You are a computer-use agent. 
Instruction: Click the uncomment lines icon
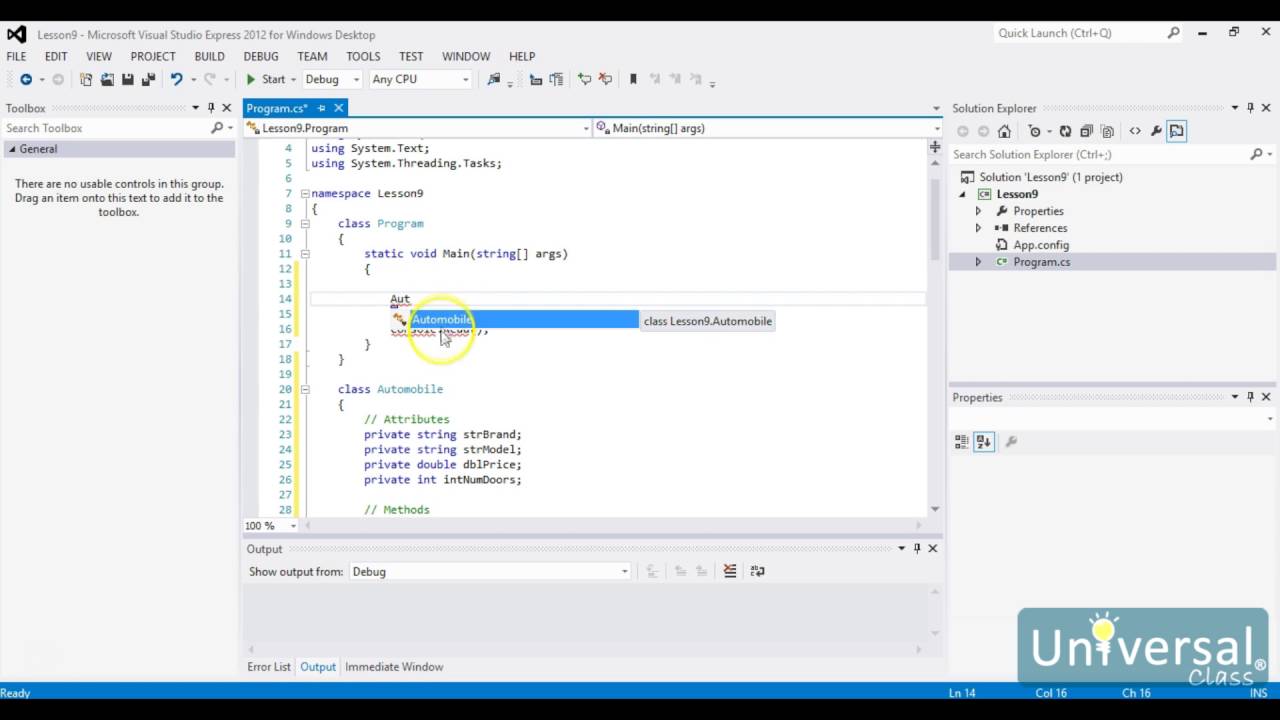(605, 79)
